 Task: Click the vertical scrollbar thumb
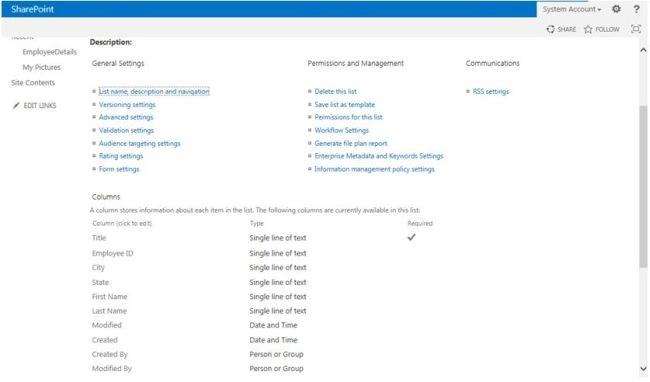(643, 186)
